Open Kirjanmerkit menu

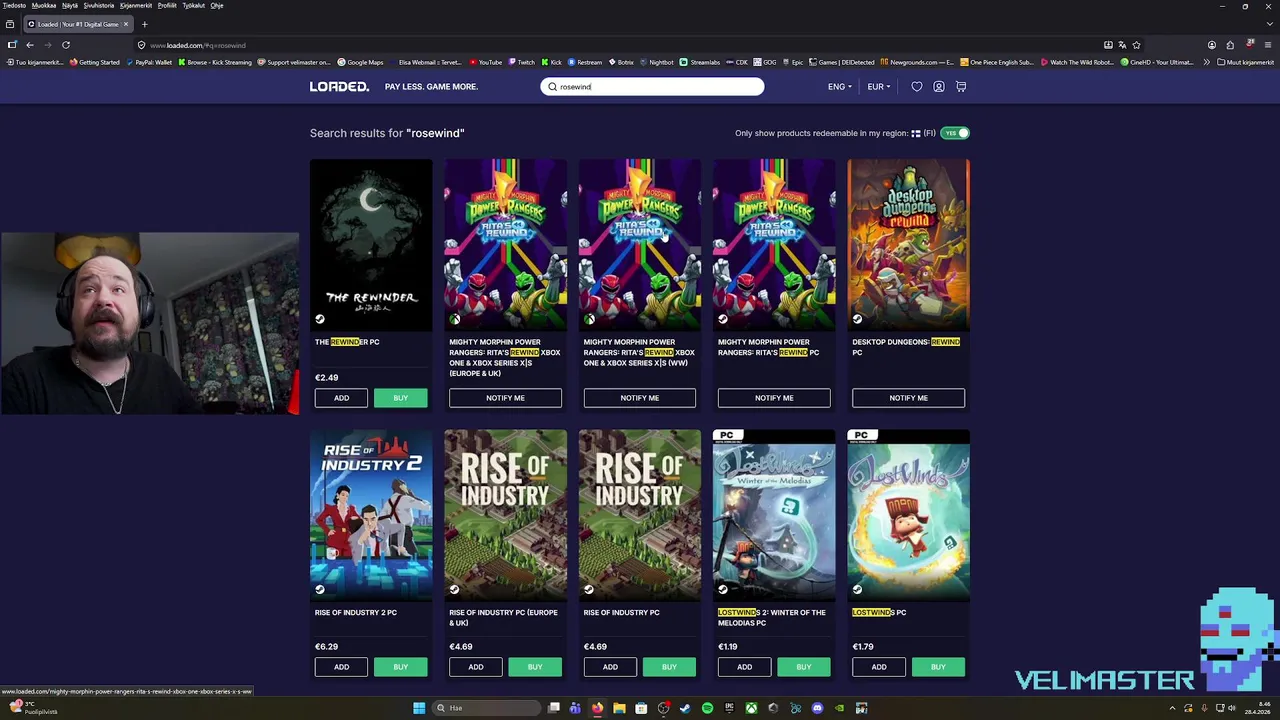tap(136, 5)
